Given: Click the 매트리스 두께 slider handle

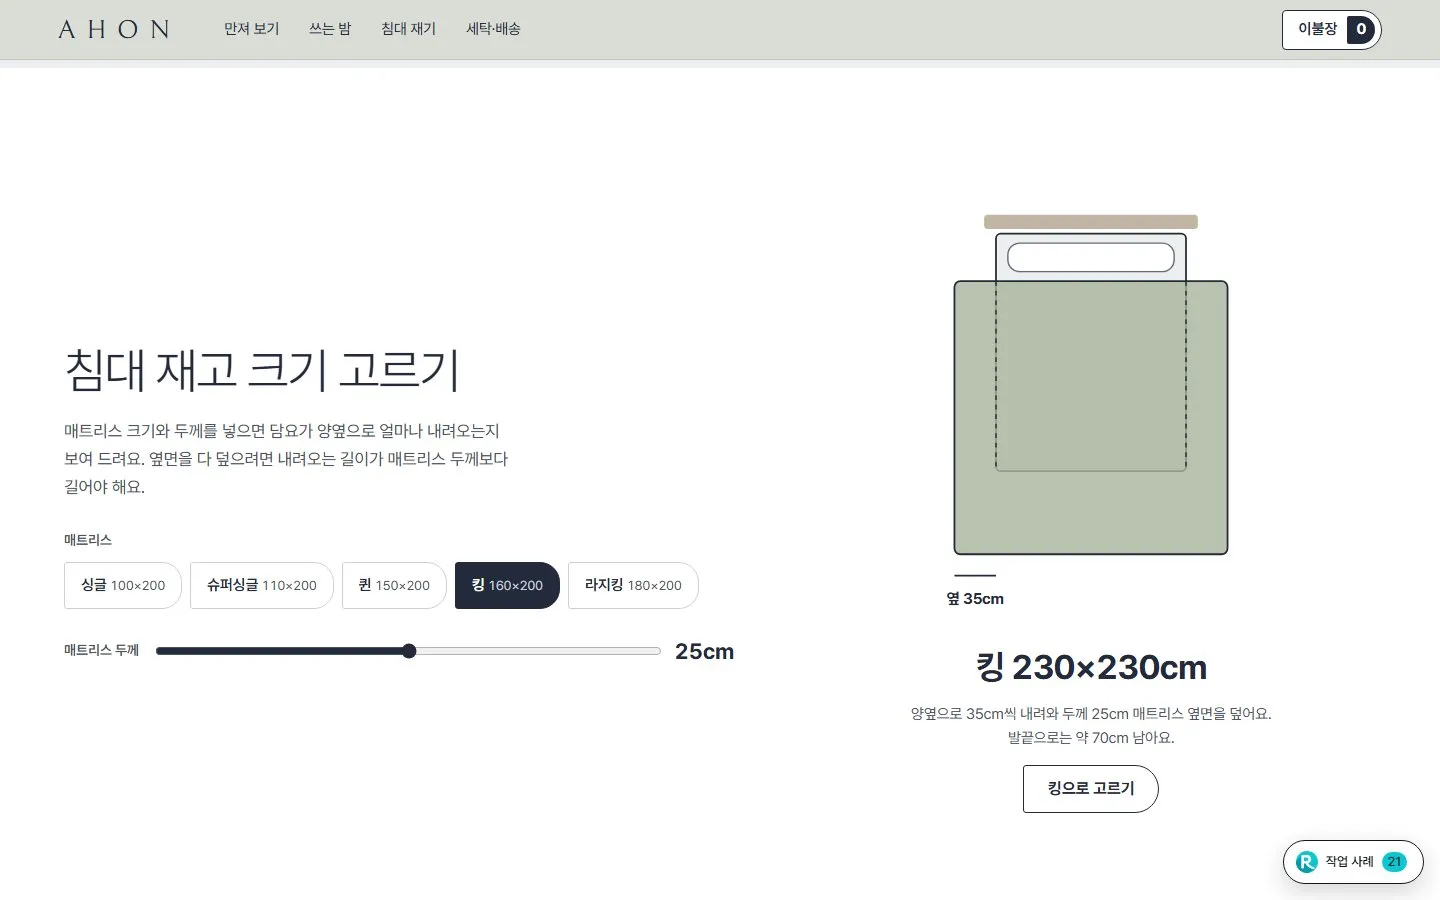Looking at the screenshot, I should coord(409,651).
